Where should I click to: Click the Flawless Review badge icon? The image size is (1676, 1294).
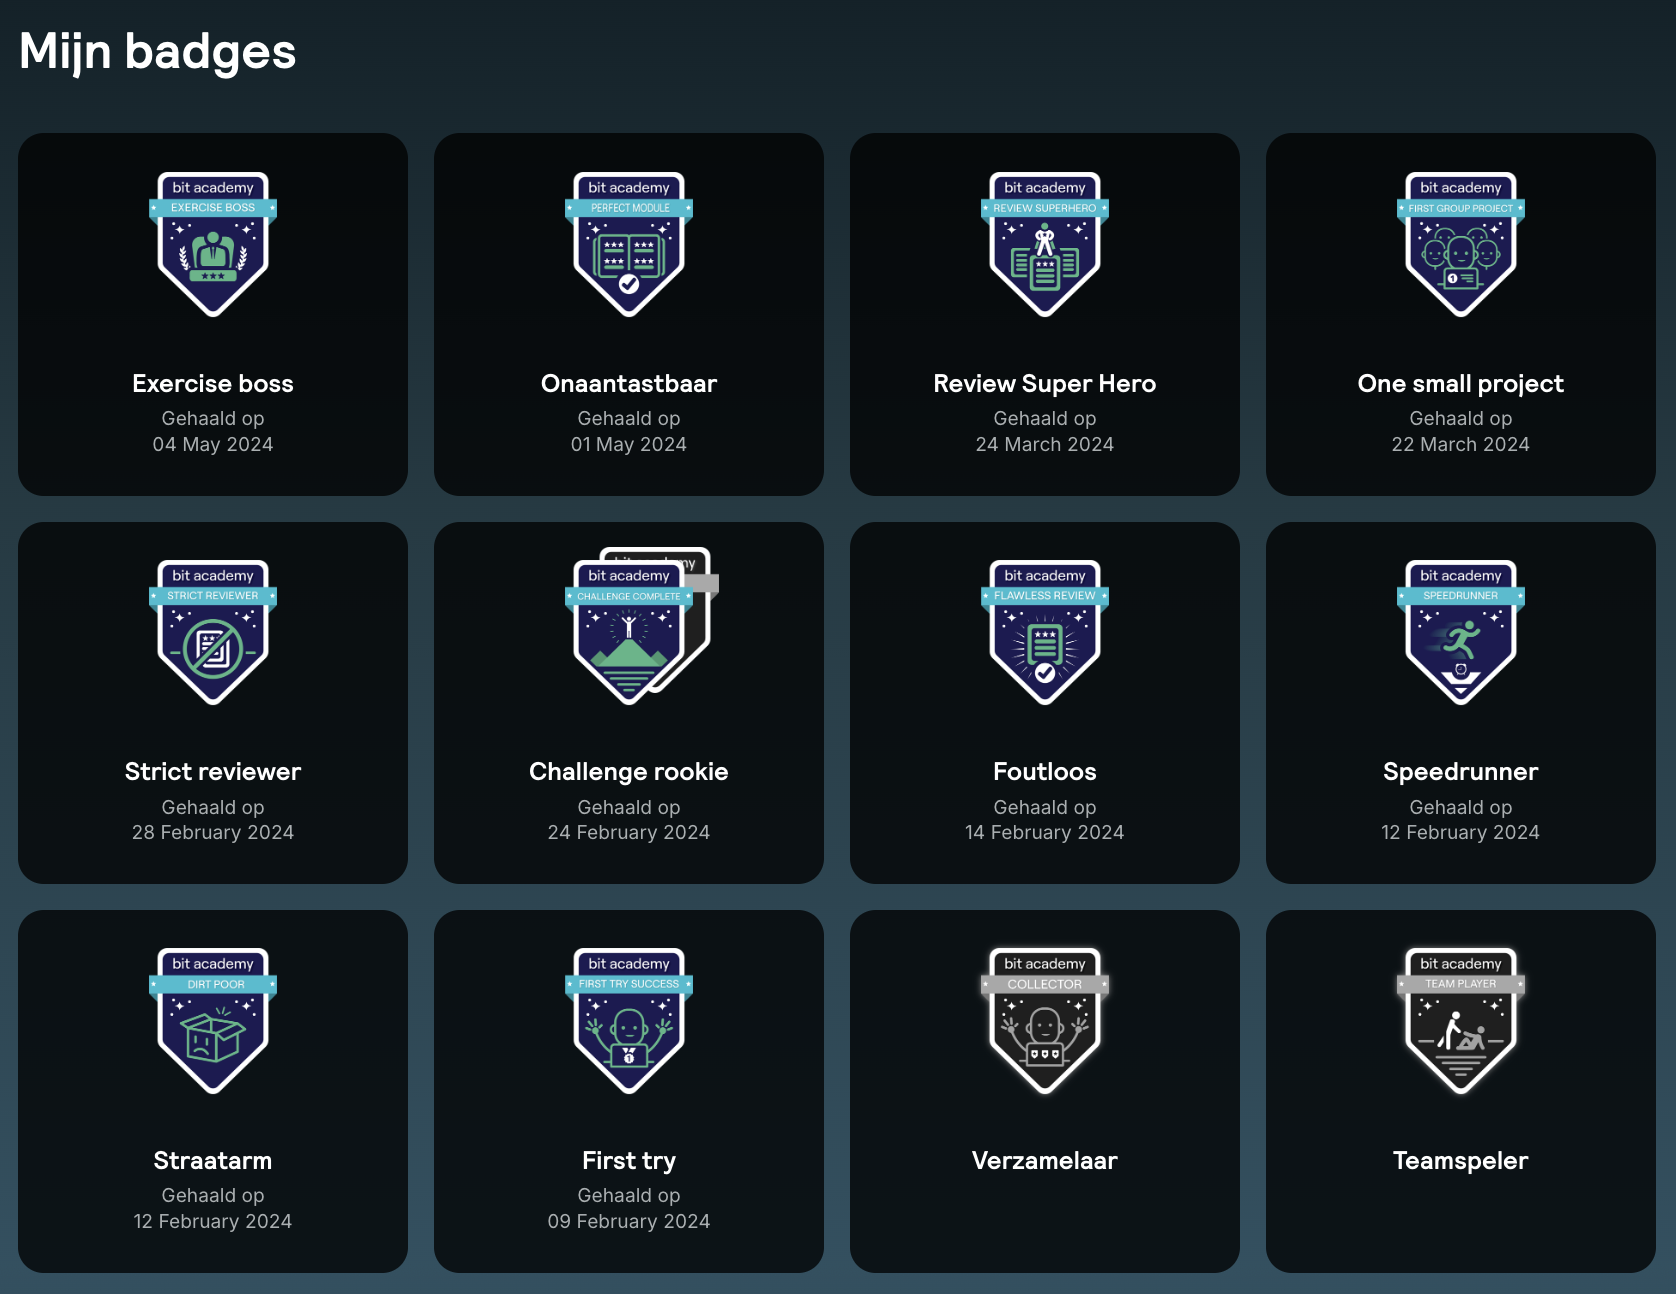[x=1045, y=633]
